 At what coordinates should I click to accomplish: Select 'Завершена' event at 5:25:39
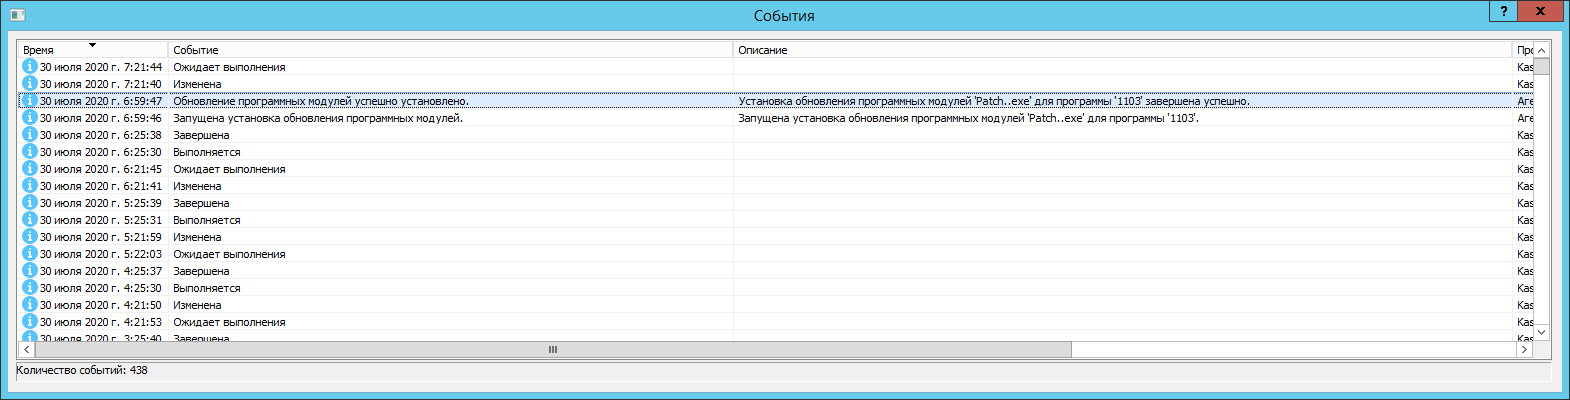point(201,203)
